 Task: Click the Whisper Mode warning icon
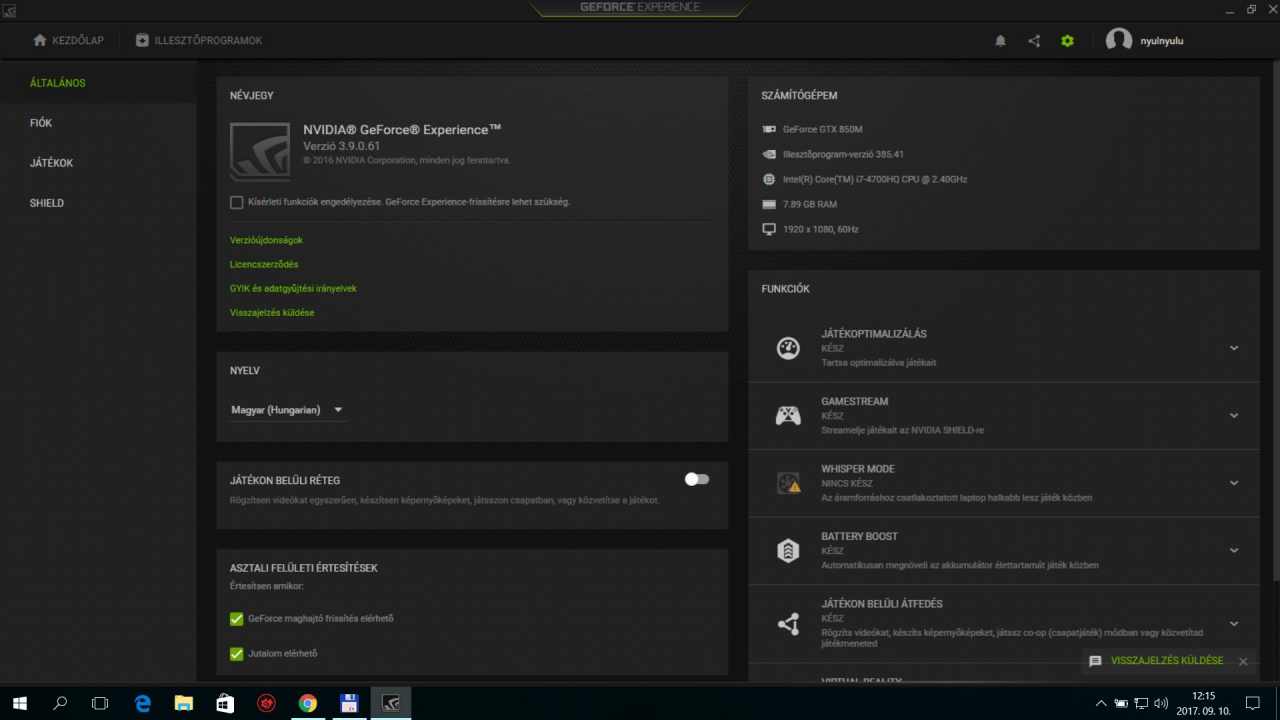coord(788,483)
